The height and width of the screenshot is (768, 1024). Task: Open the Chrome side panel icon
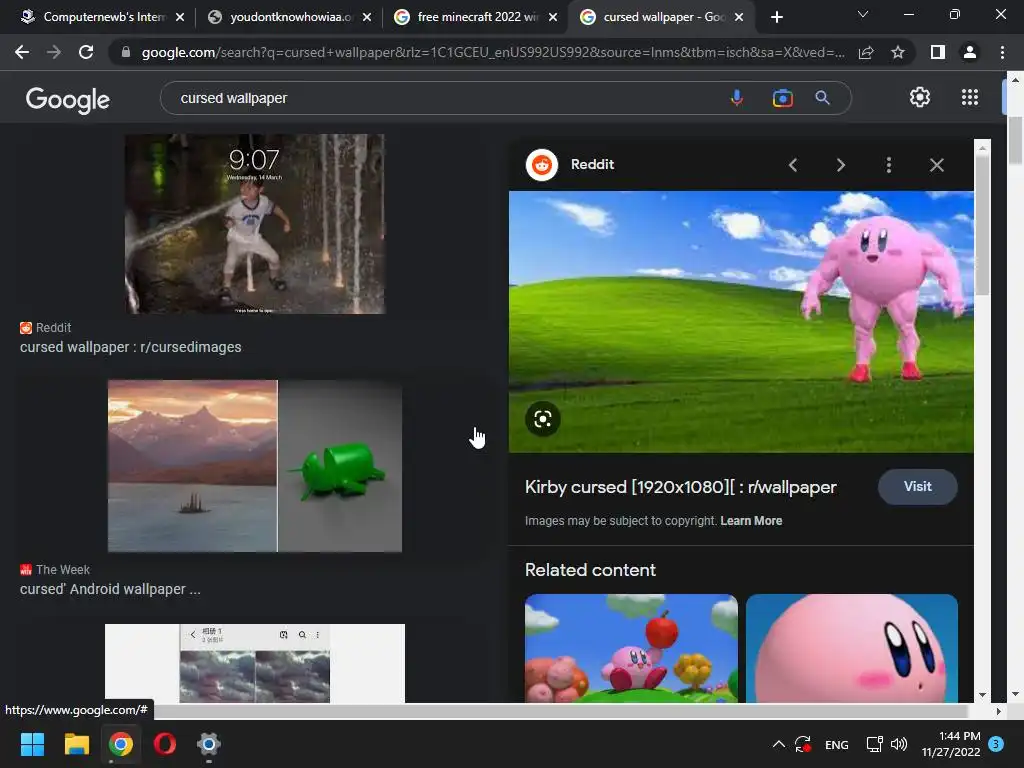pyautogui.click(x=938, y=52)
